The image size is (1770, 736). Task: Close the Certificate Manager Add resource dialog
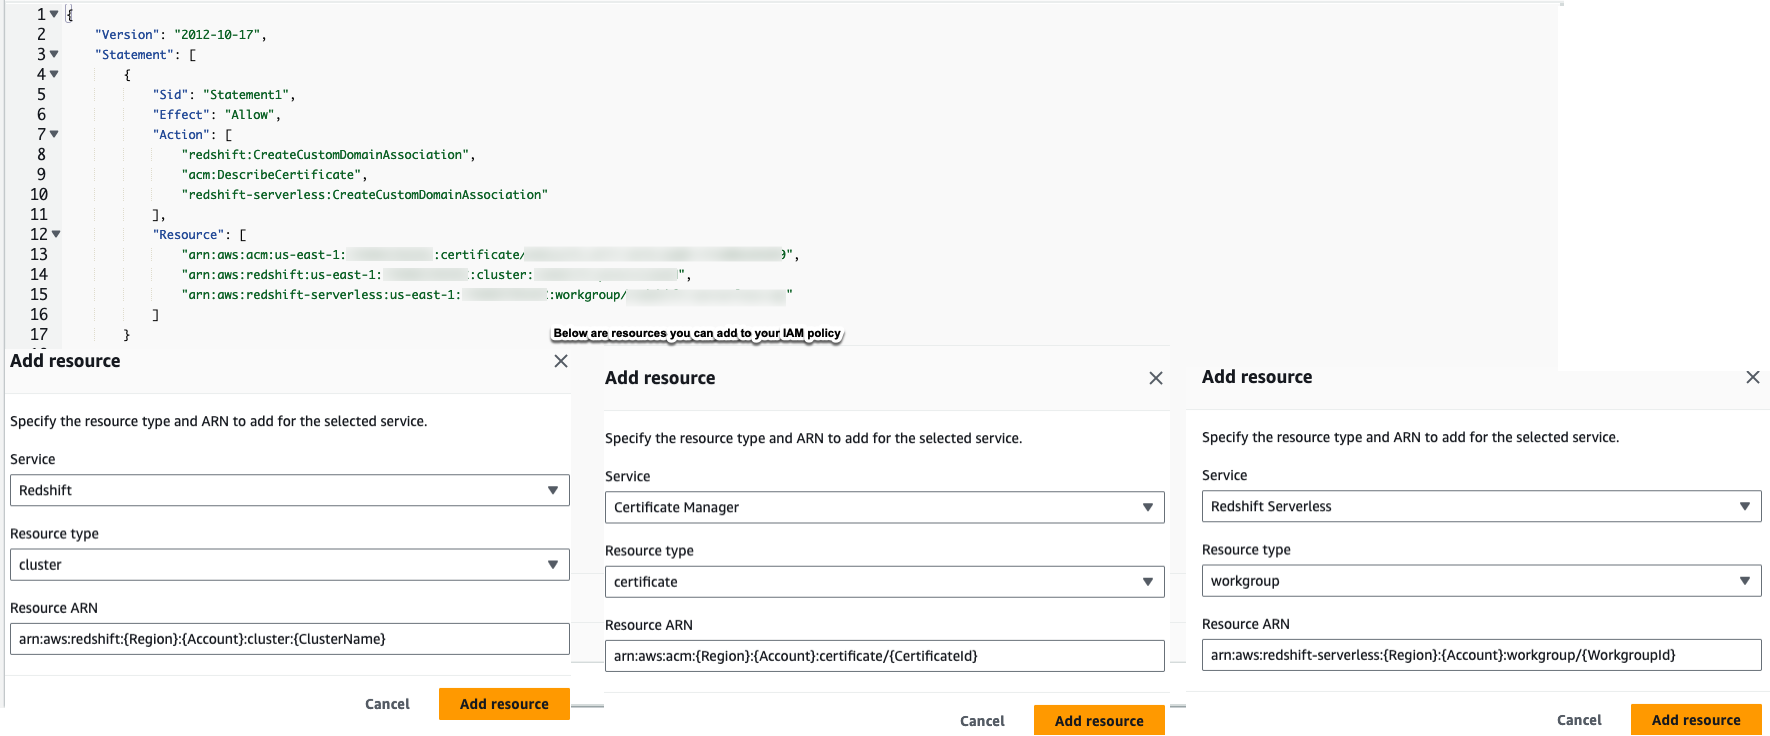(x=1156, y=378)
